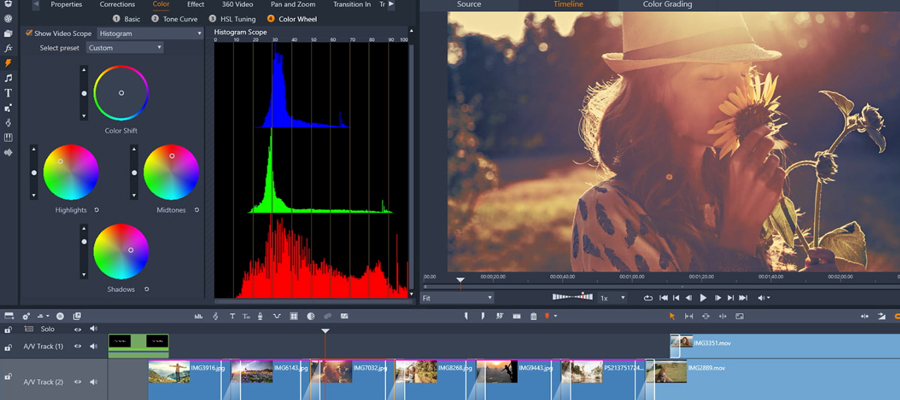Open the Histogram scope type dropdown

tap(150, 33)
